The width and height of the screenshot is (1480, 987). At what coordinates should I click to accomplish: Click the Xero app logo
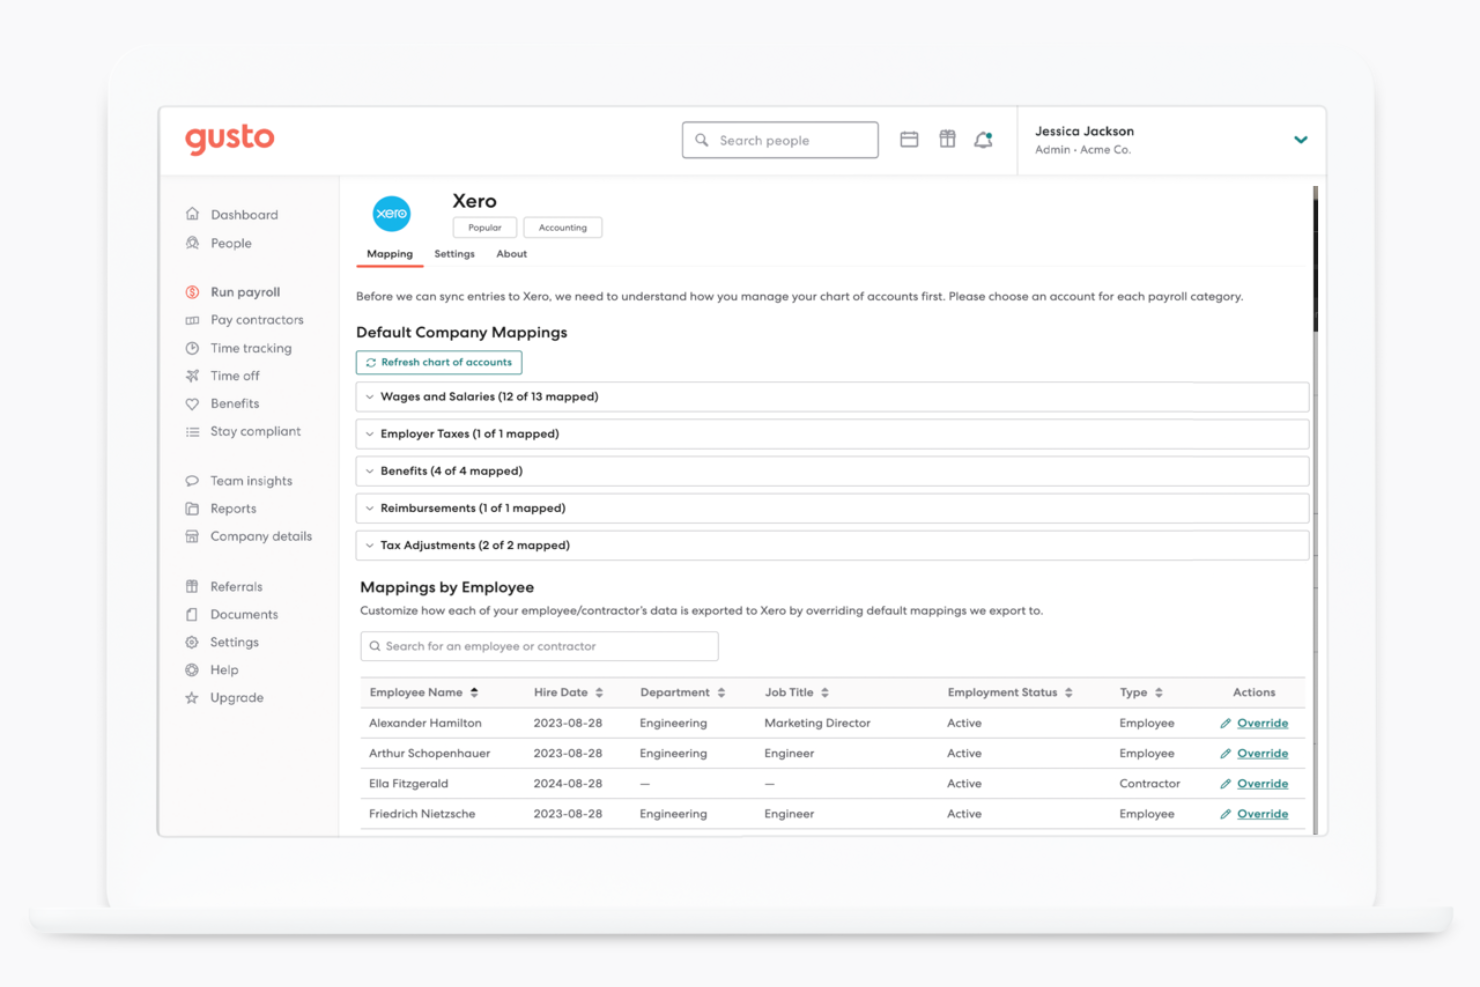tap(391, 213)
